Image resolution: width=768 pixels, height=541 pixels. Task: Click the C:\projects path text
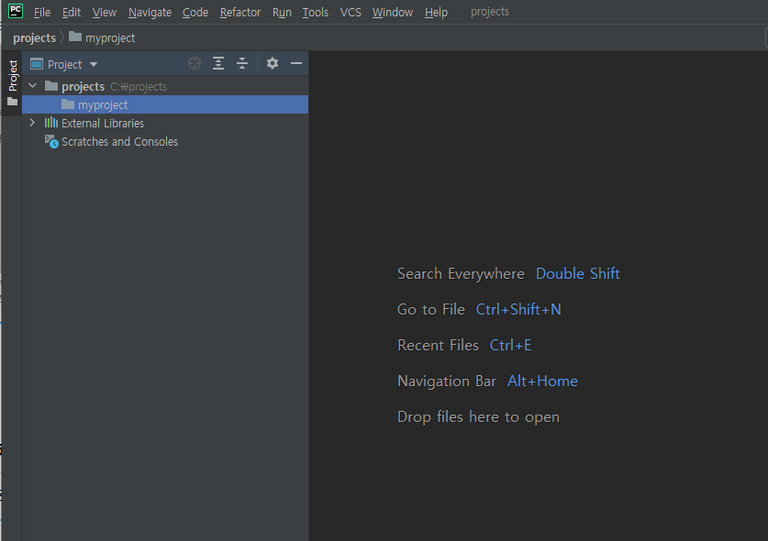click(x=139, y=87)
